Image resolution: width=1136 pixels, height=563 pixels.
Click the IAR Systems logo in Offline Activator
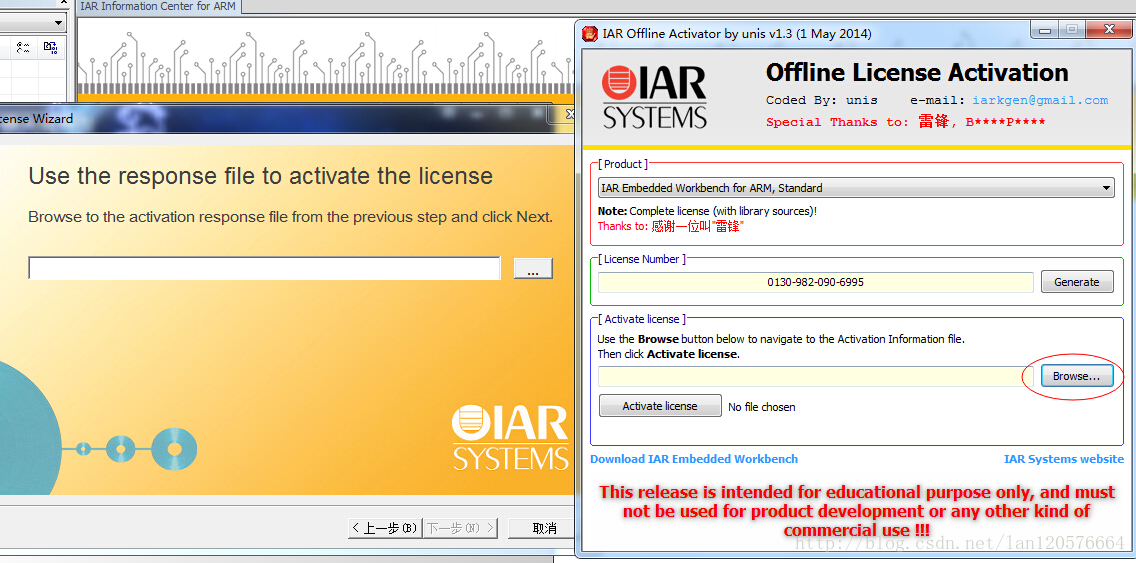[654, 97]
